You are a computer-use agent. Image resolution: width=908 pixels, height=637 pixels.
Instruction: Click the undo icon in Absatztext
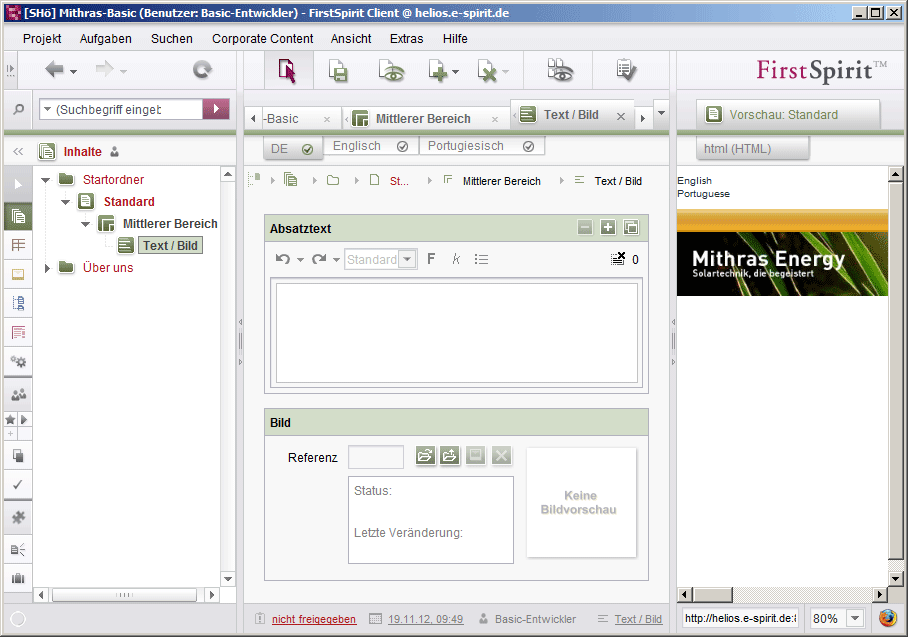click(x=283, y=259)
